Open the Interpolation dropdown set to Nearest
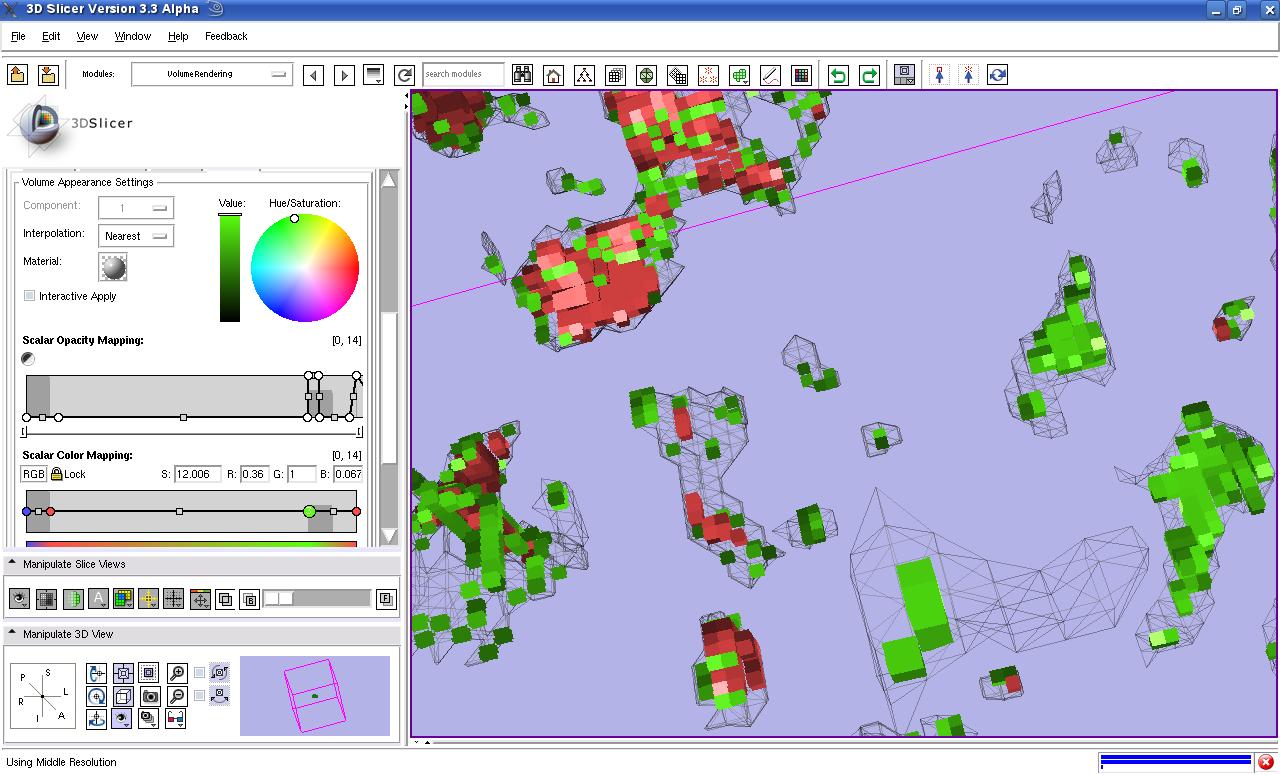The height and width of the screenshot is (775, 1280). [x=136, y=236]
